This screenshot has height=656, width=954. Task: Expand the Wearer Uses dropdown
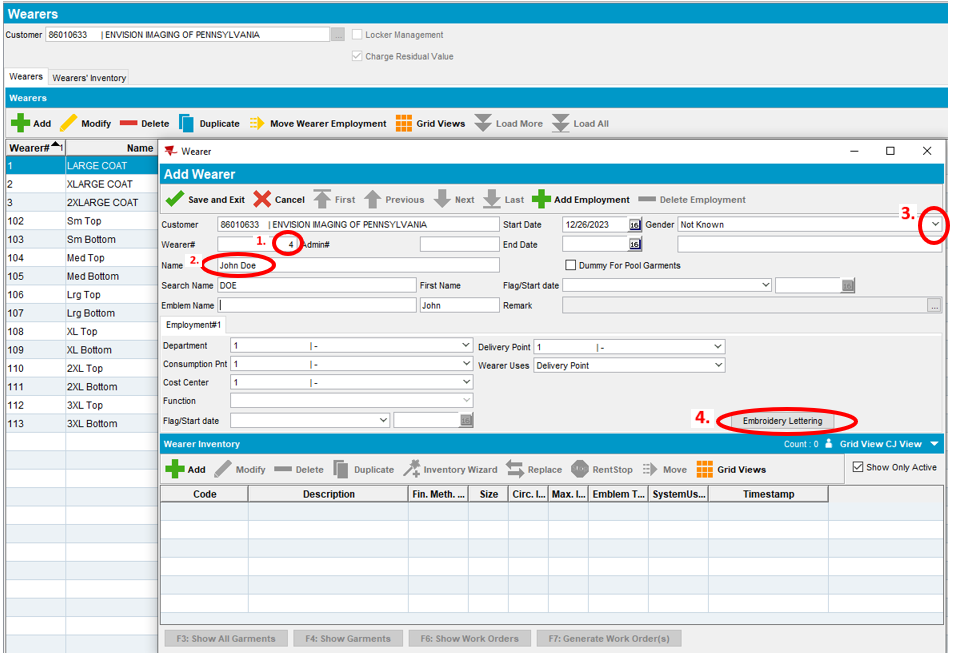717,366
